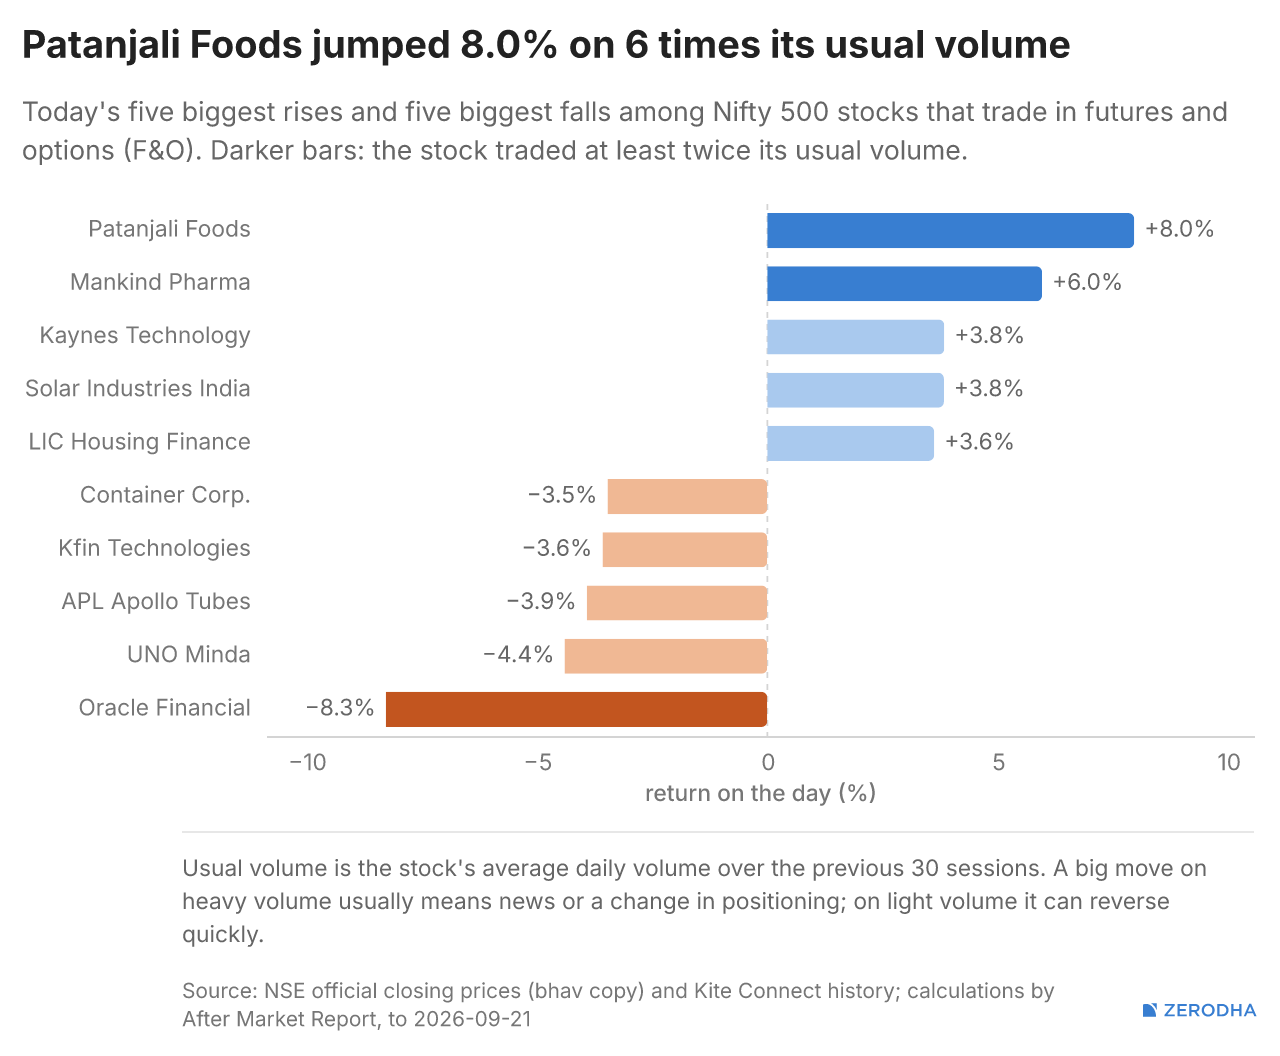Click the +6.0% value label
This screenshot has height=1056, width=1280.
coord(1087,282)
